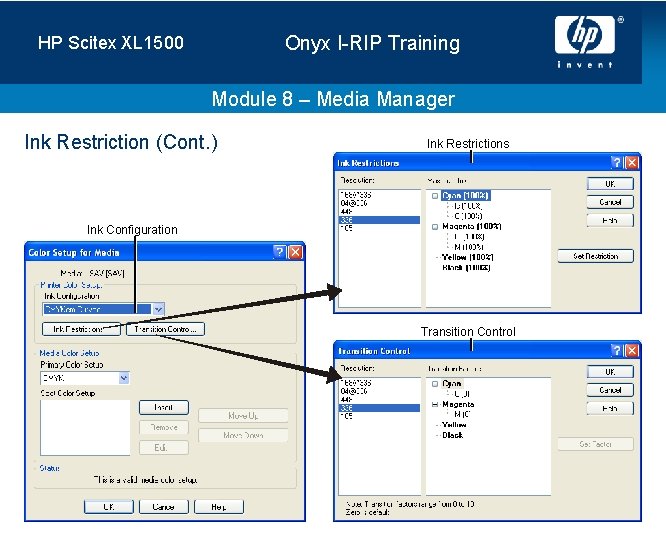Click the help question-mark icon in Color Setup for Media
This screenshot has height=539, width=666.
(279, 252)
